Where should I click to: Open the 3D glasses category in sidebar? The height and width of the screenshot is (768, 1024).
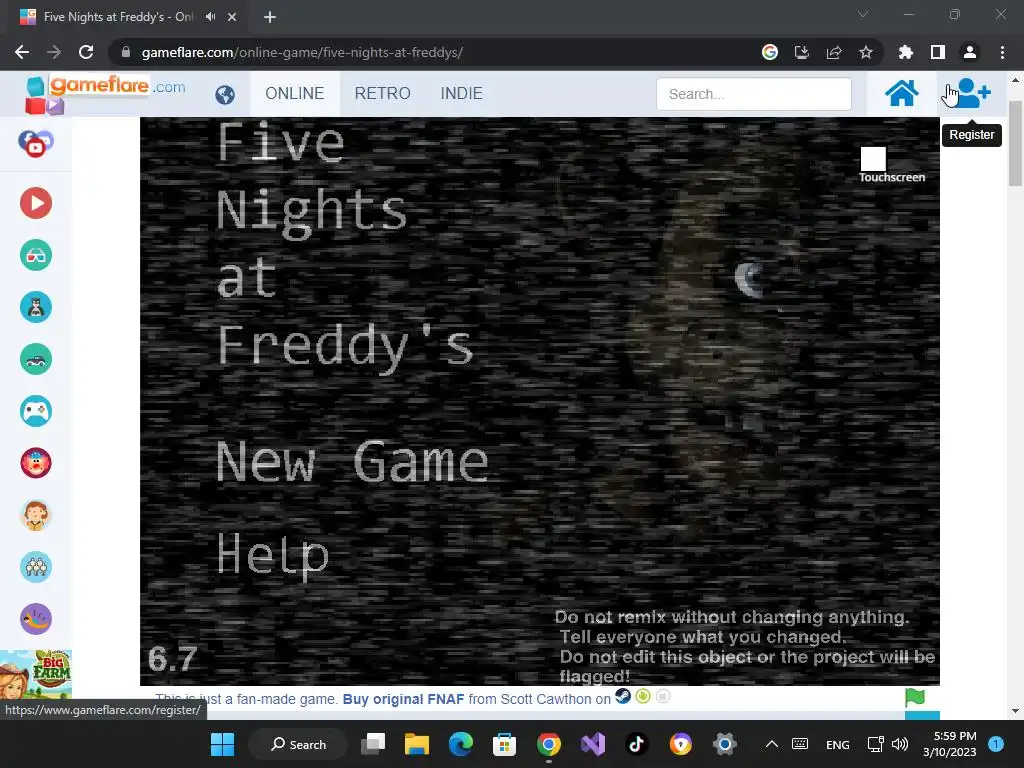pyautogui.click(x=36, y=255)
